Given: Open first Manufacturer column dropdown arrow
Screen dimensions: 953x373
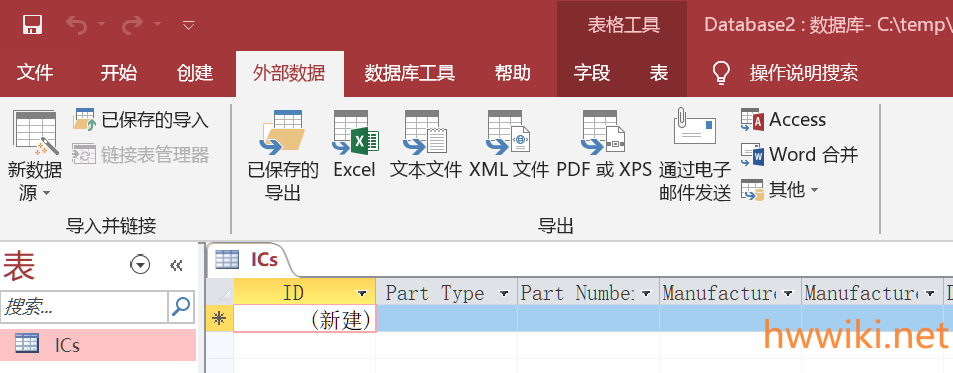Looking at the screenshot, I should [x=788, y=293].
